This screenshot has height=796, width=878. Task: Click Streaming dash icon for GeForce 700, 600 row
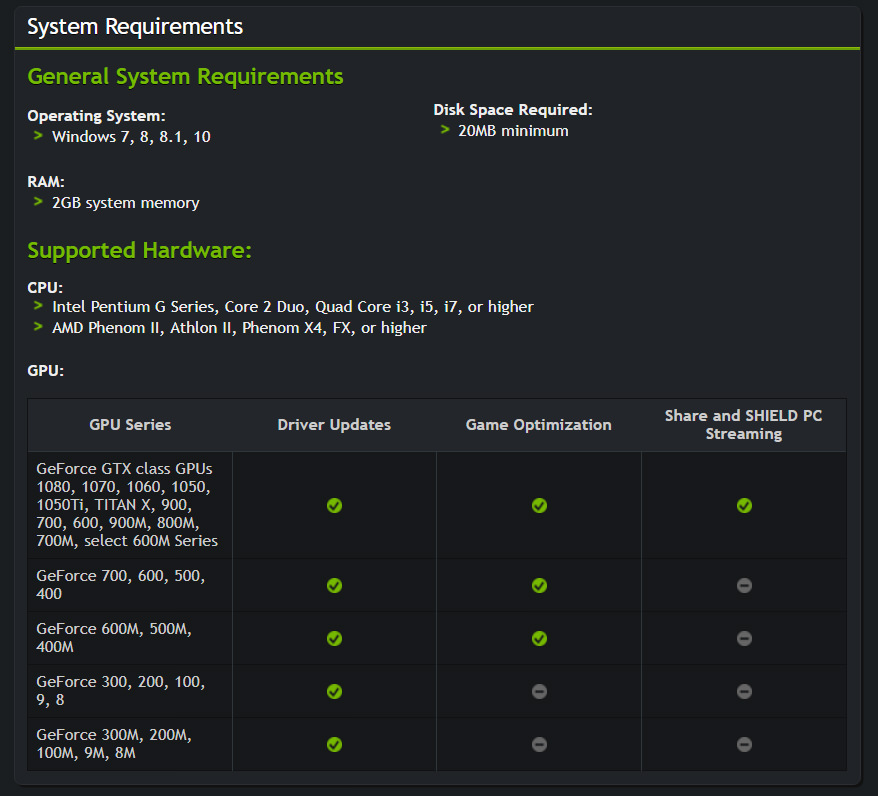point(744,585)
